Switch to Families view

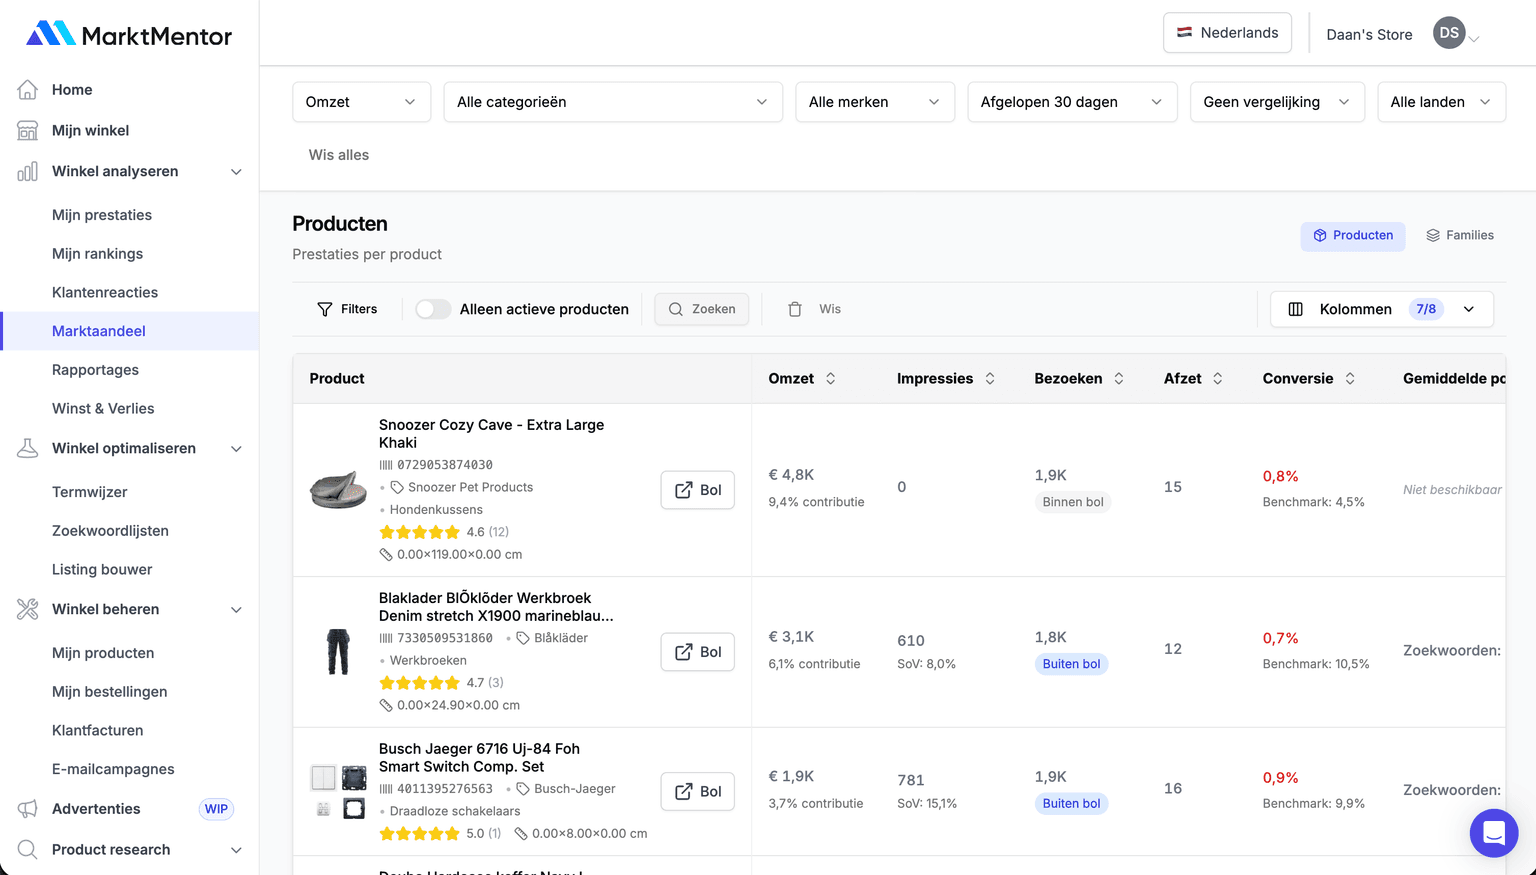(x=1459, y=236)
